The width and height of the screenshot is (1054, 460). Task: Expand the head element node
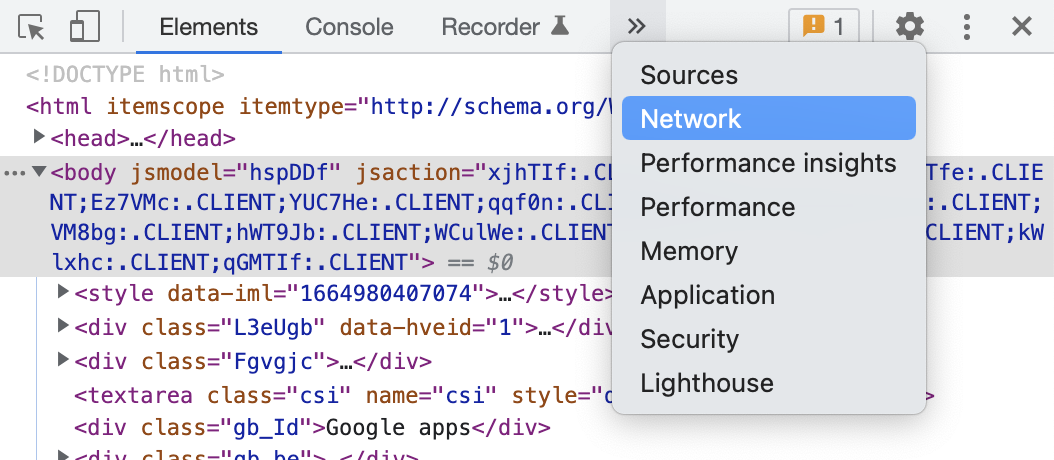40,137
